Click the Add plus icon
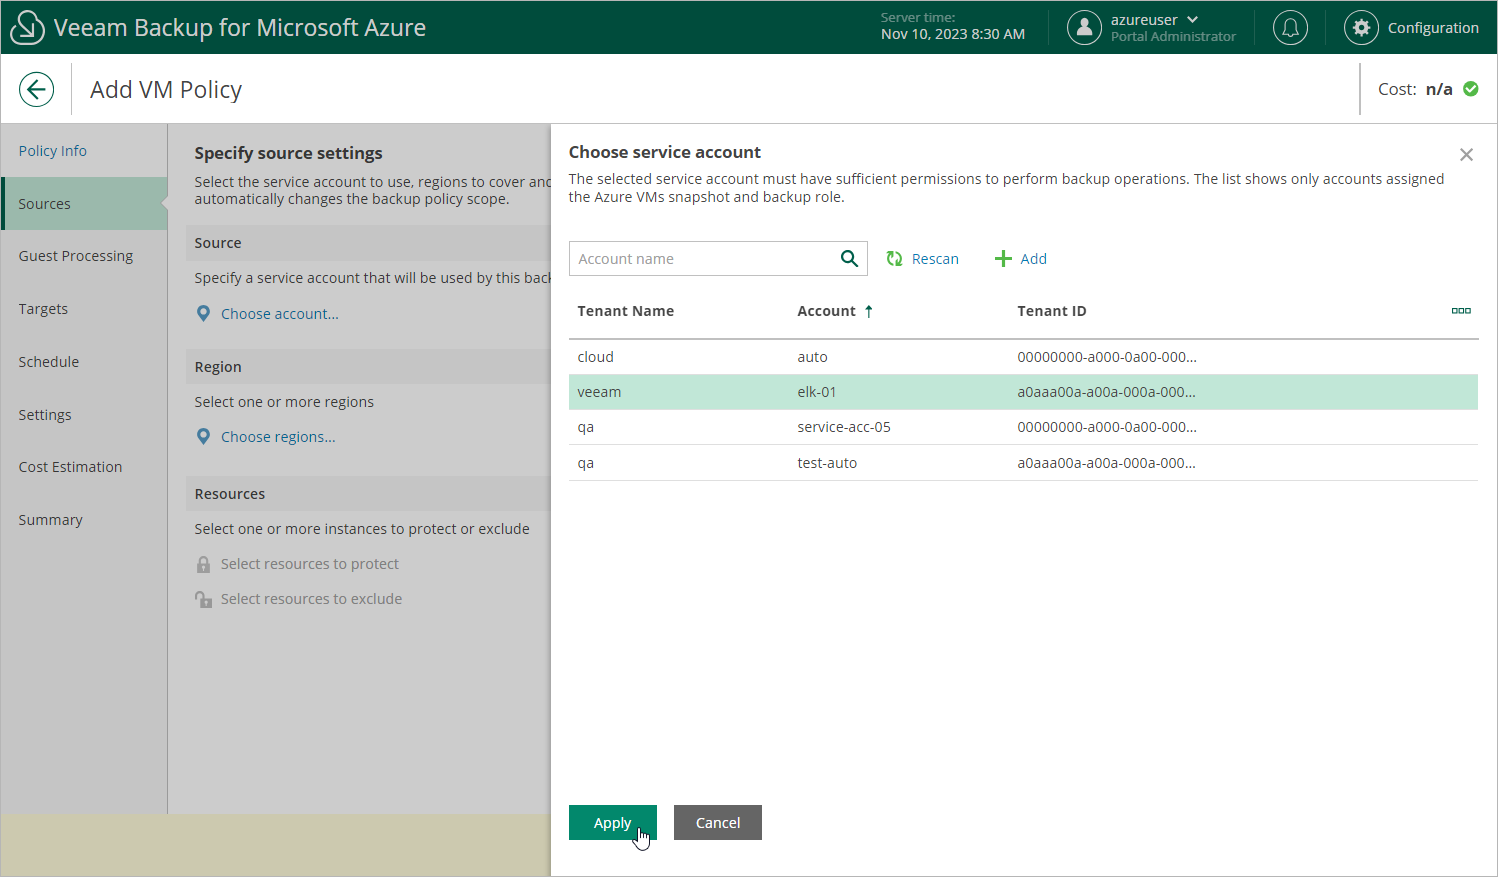 click(x=1003, y=259)
